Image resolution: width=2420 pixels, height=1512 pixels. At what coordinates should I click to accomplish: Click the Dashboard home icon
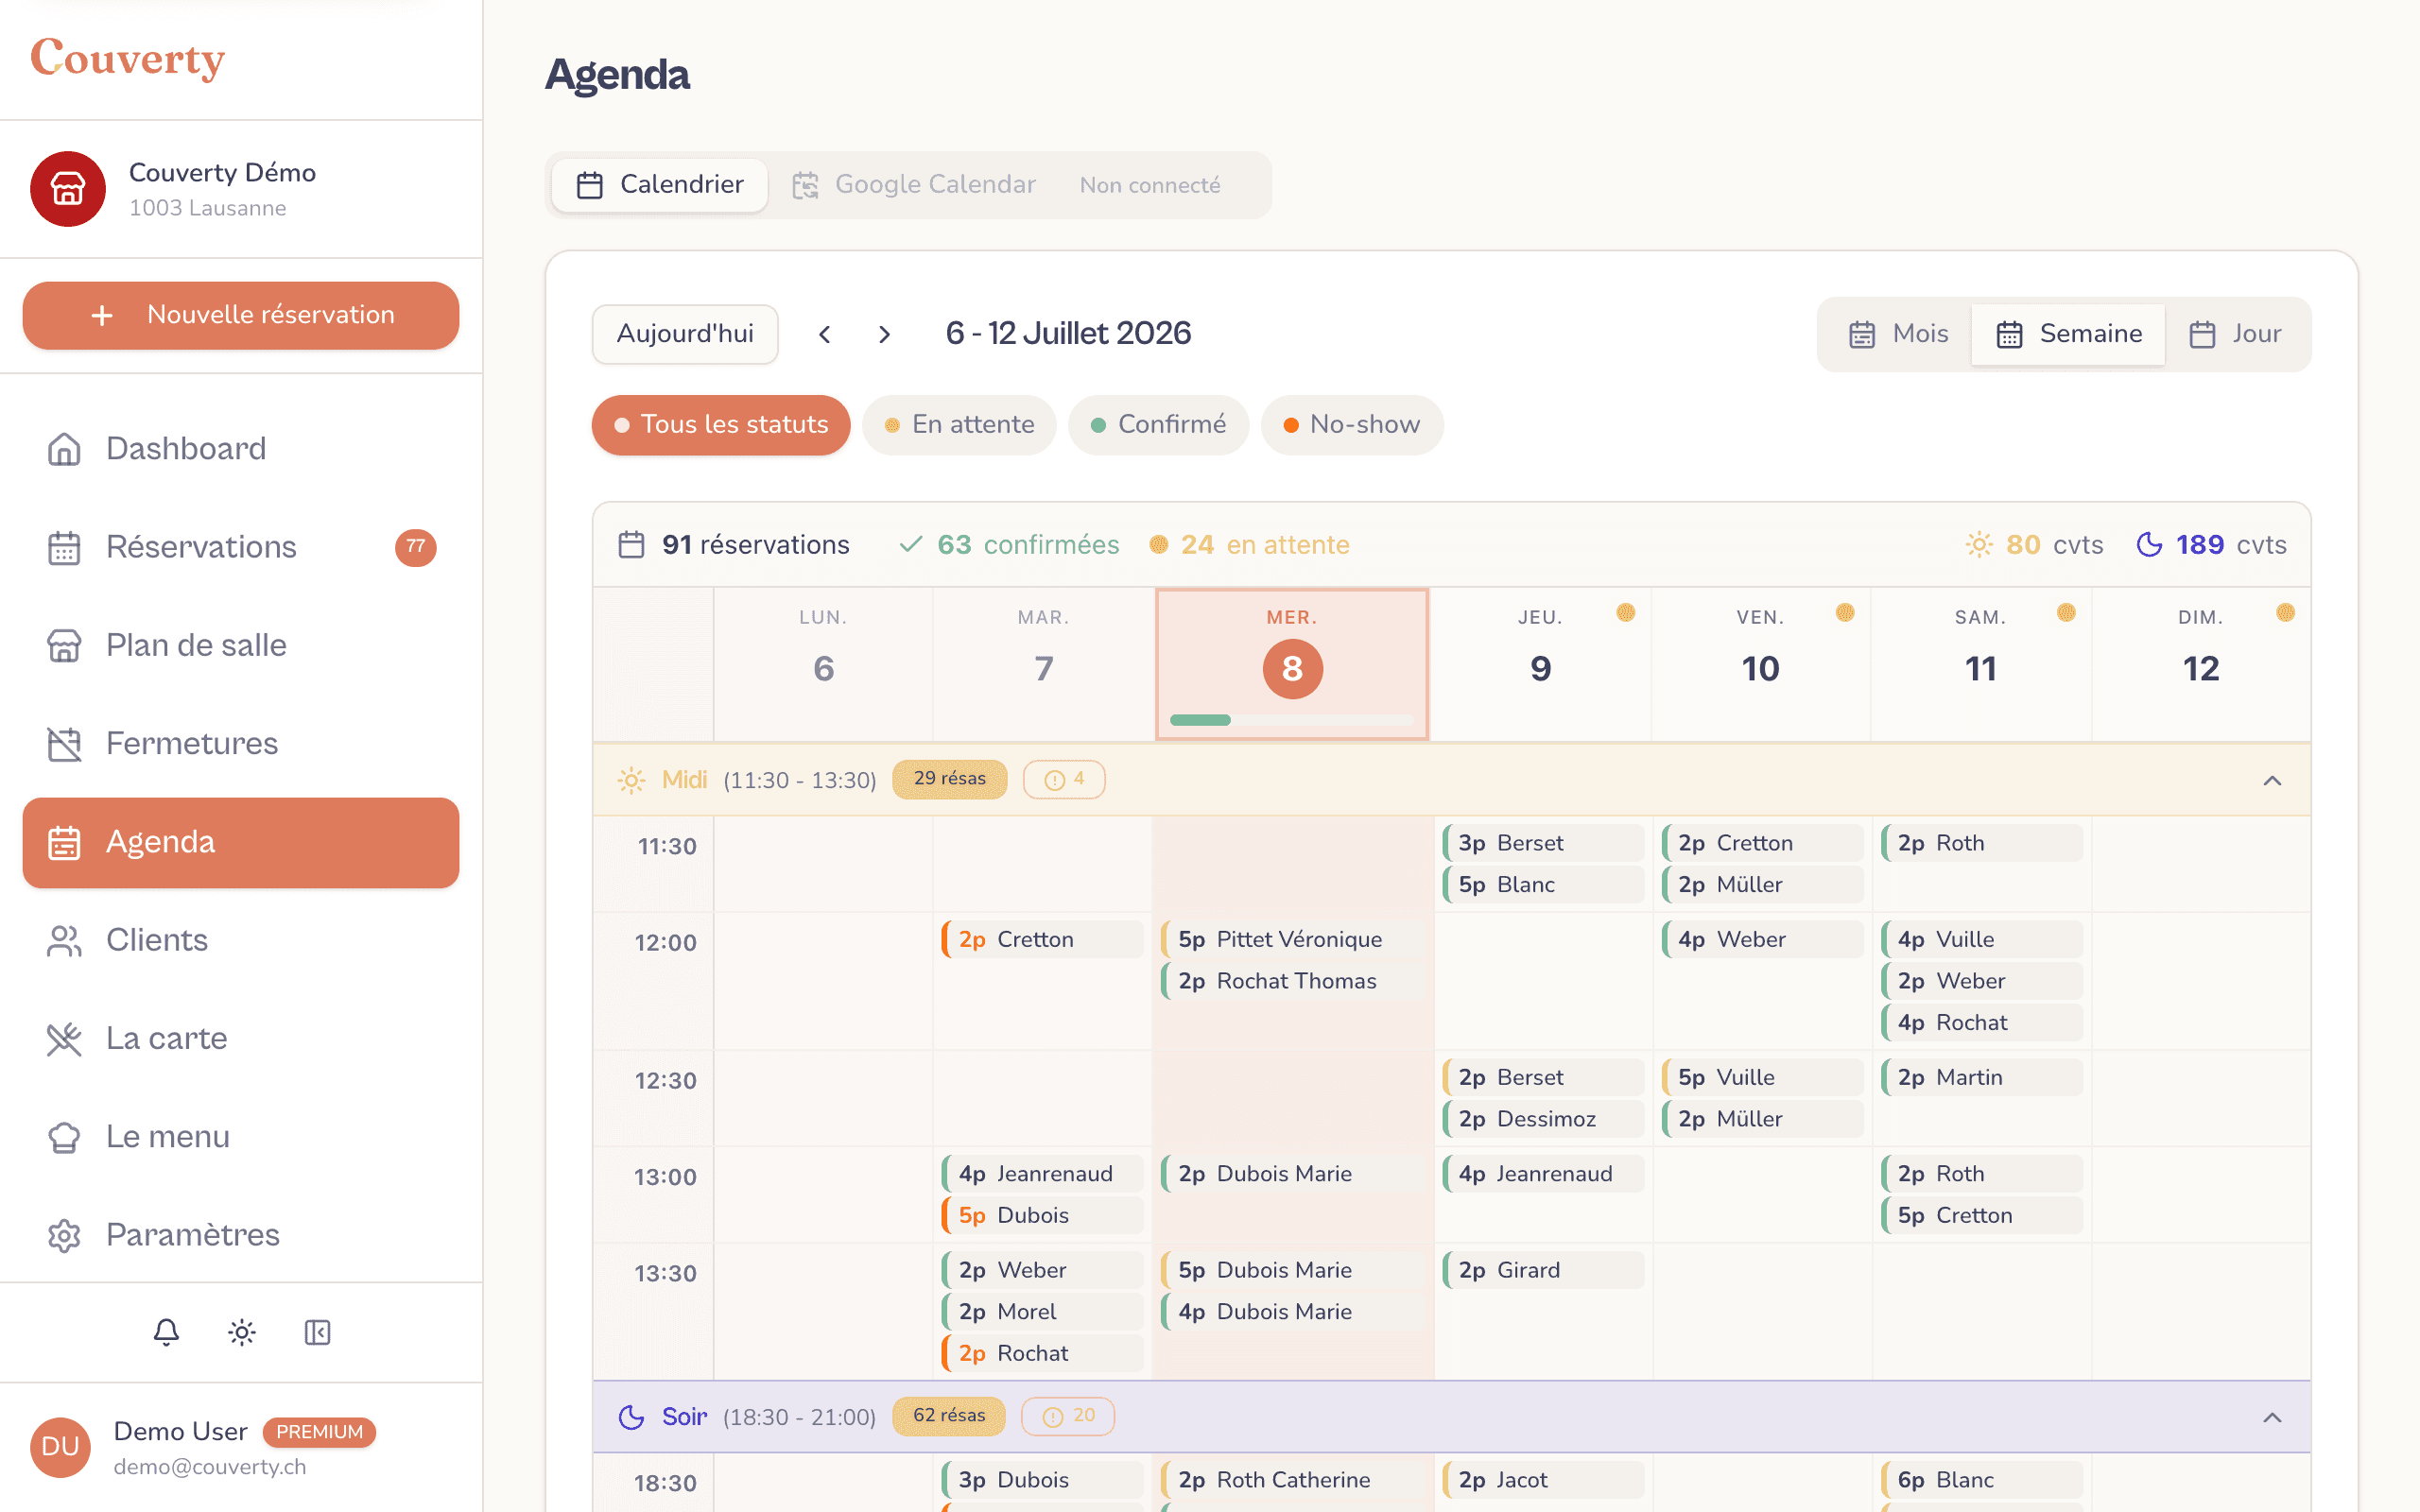pyautogui.click(x=64, y=449)
